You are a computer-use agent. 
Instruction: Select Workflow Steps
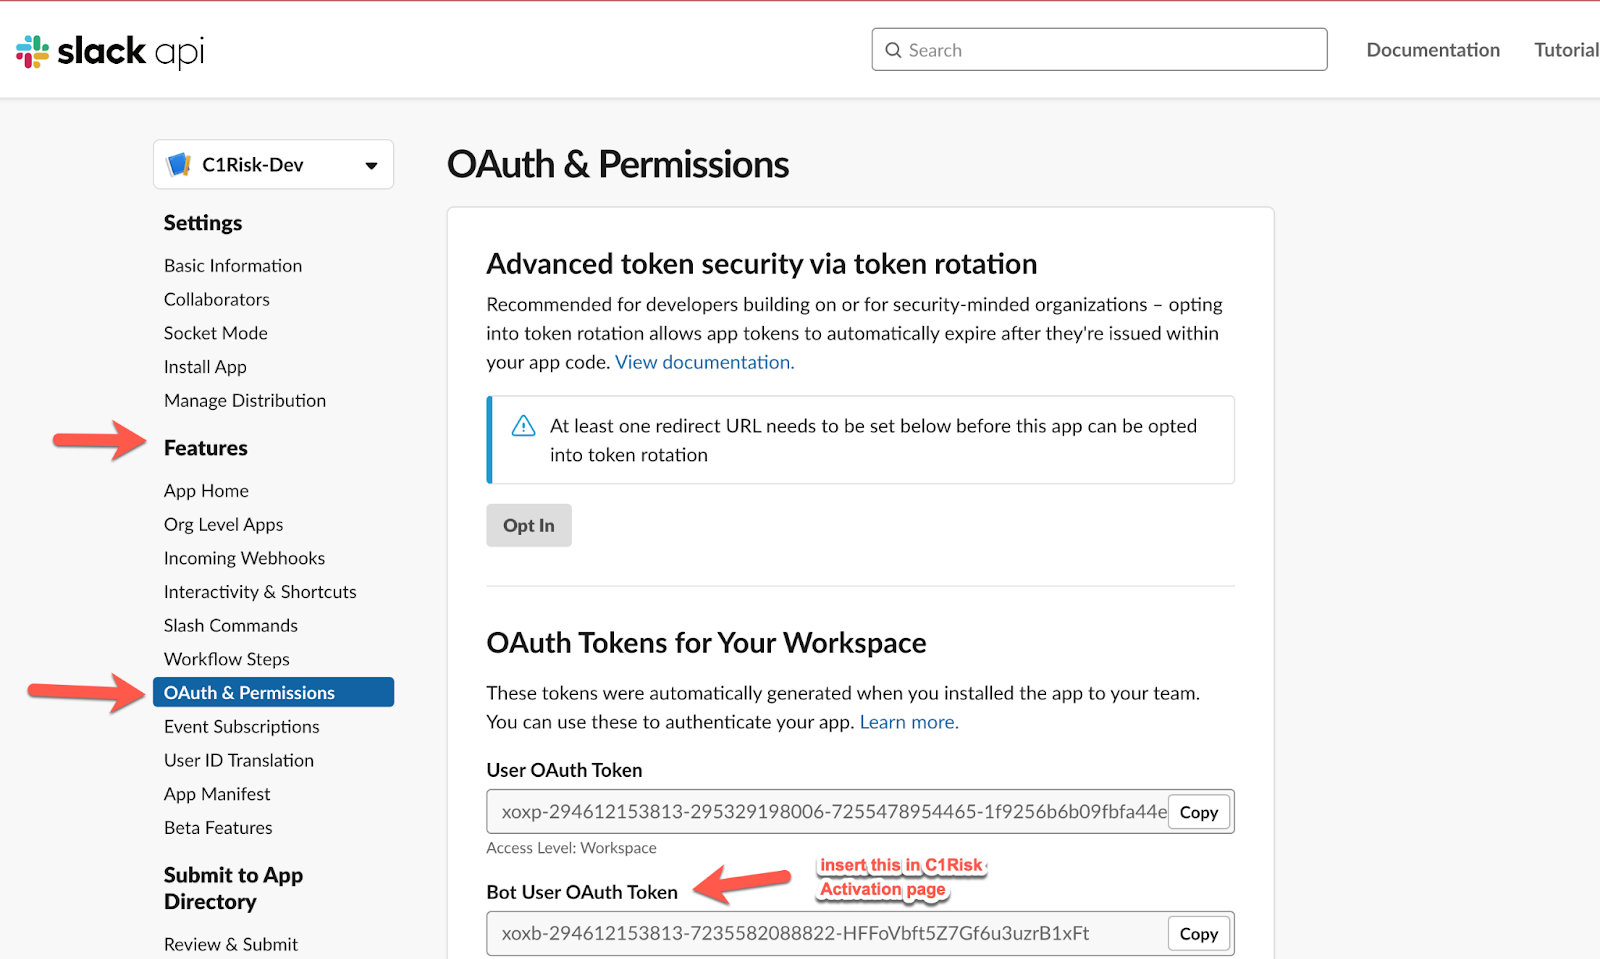pos(227,659)
